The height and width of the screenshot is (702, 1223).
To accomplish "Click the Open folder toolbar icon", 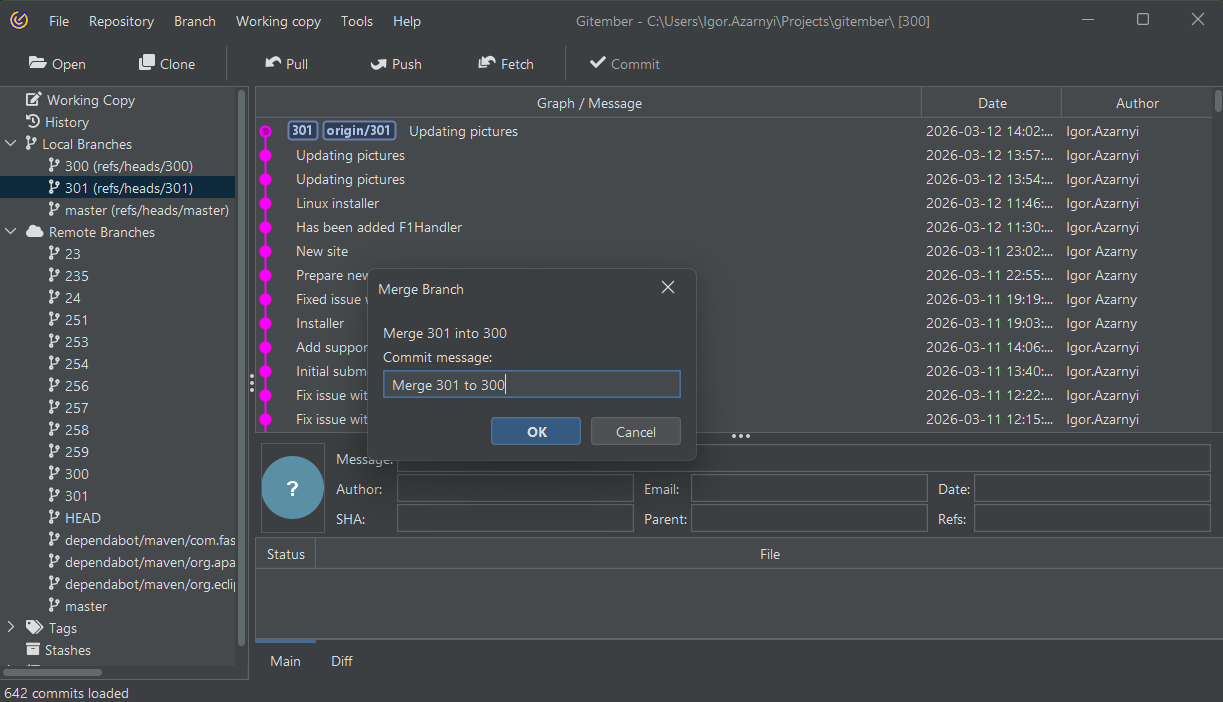I will coord(38,63).
